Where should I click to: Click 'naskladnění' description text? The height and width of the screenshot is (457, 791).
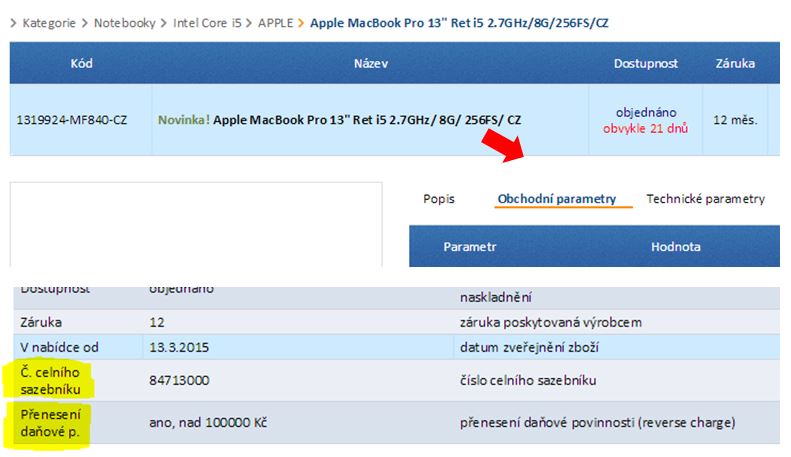click(495, 298)
